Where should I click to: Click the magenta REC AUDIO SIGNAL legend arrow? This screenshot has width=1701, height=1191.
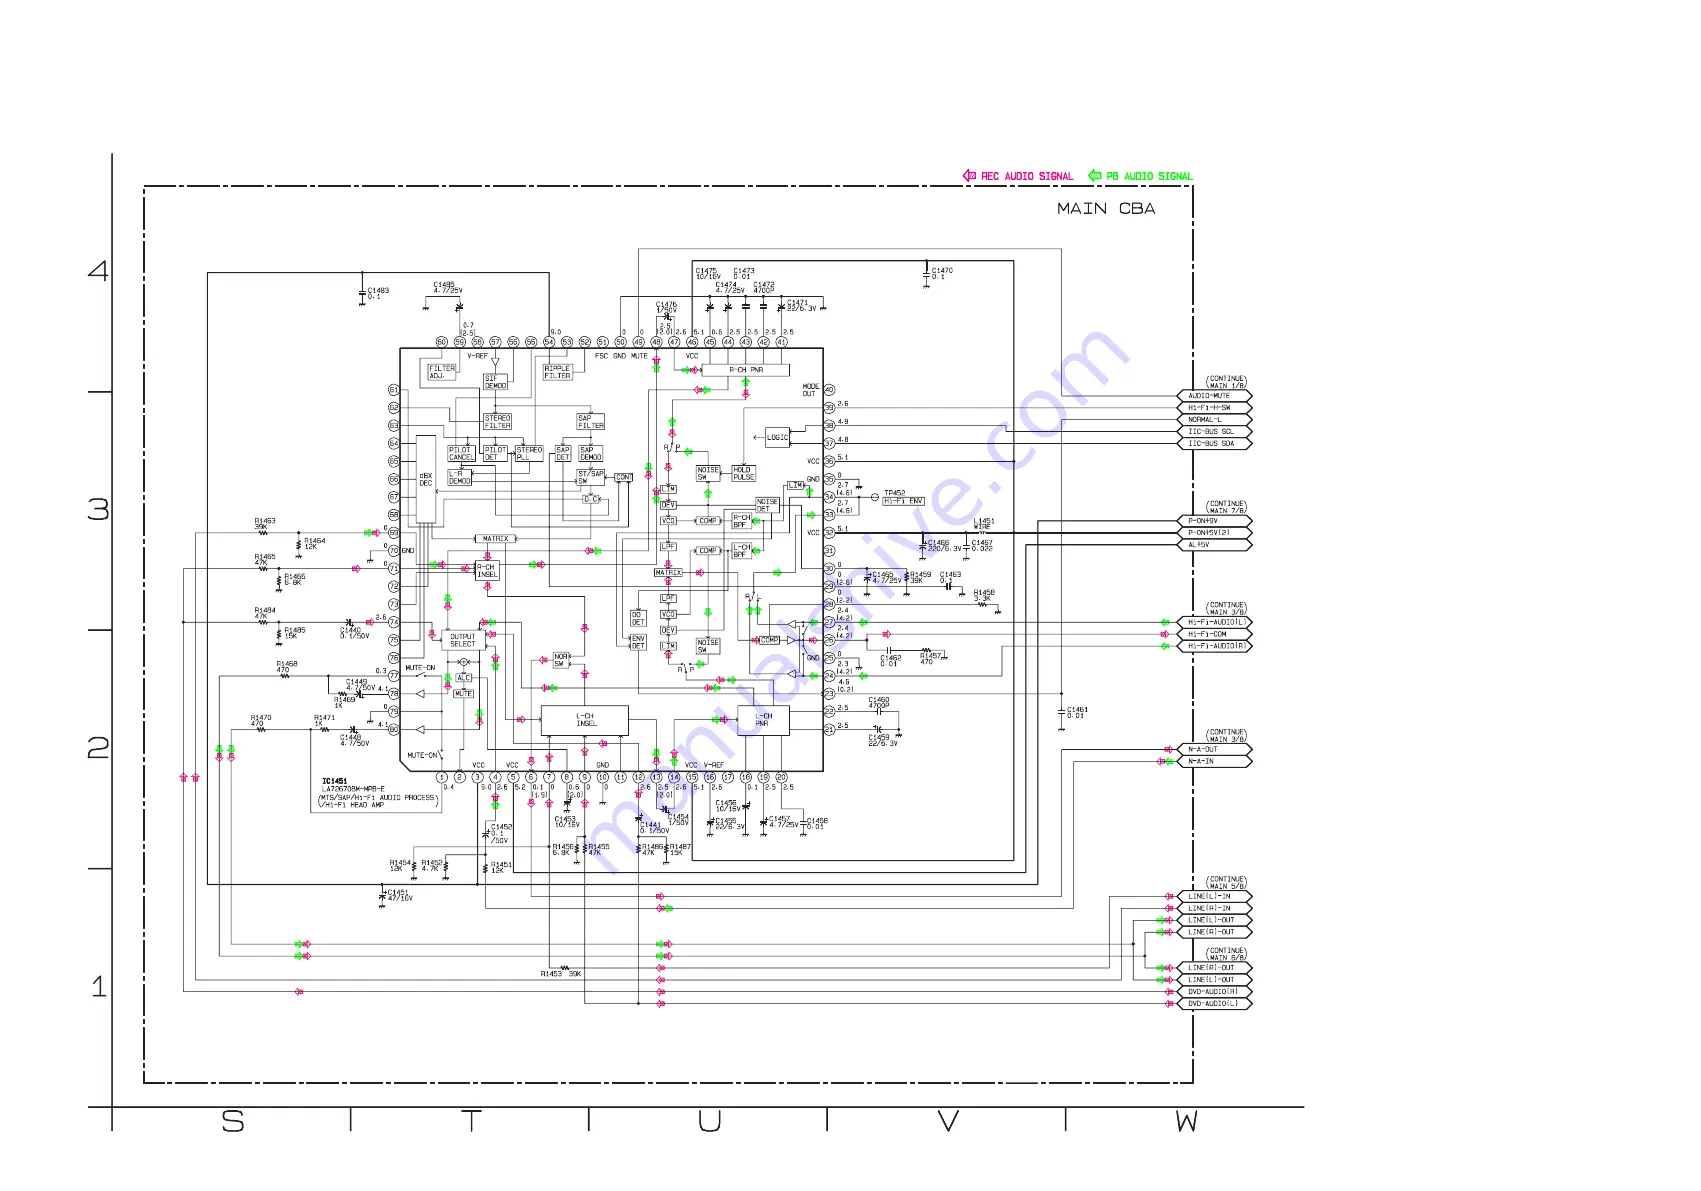pyautogui.click(x=969, y=175)
